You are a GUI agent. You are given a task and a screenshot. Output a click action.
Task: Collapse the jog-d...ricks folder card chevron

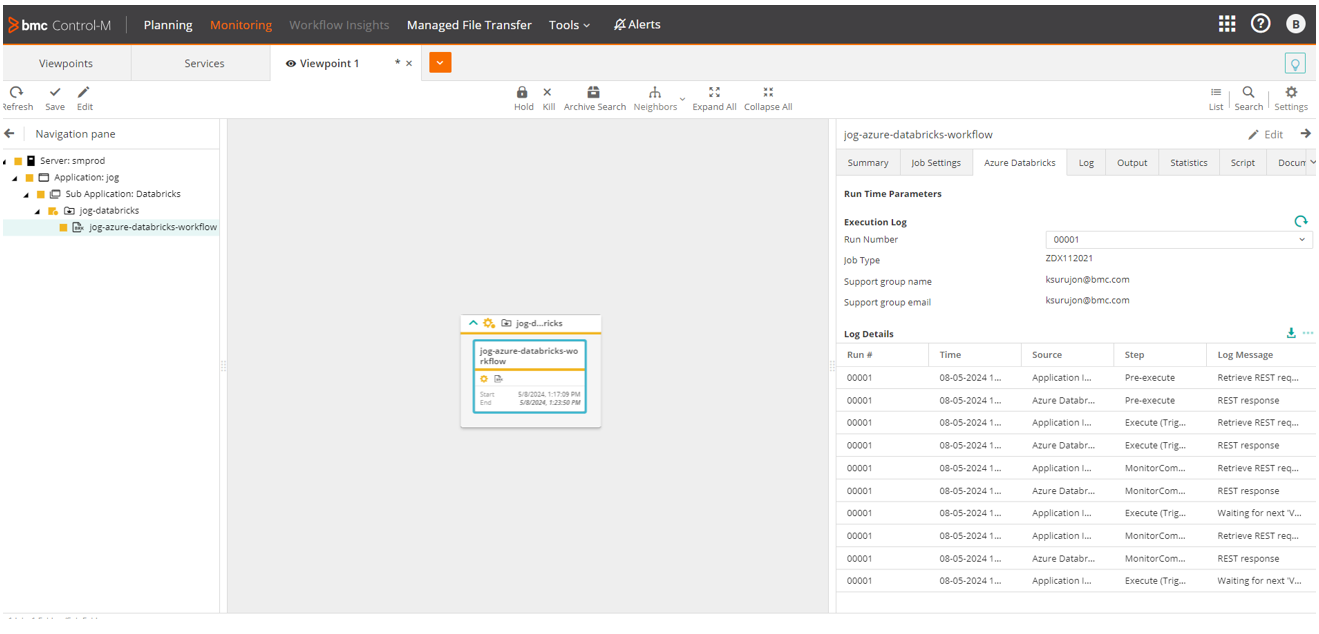click(473, 323)
